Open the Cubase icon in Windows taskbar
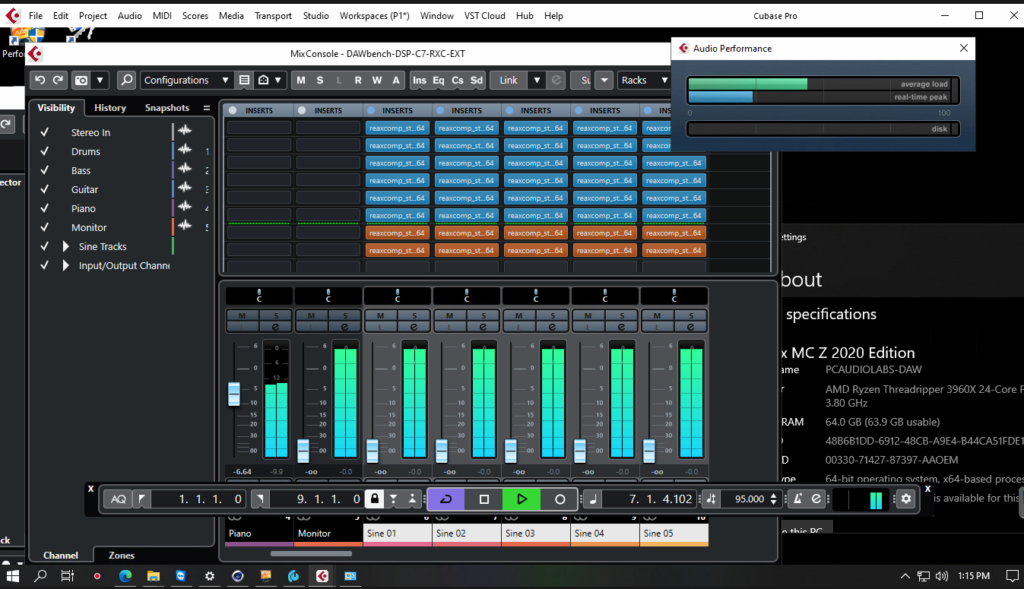 pyautogui.click(x=322, y=576)
